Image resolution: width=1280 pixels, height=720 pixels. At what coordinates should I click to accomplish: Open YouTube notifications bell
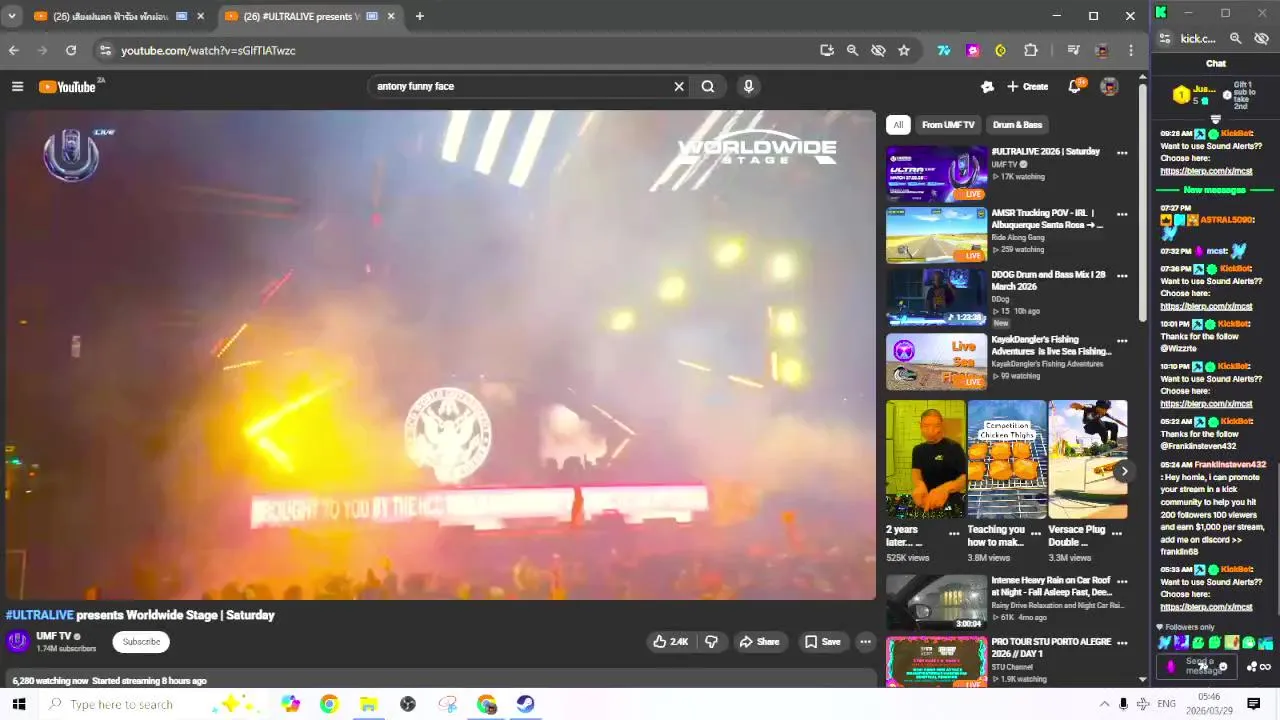[1075, 87]
